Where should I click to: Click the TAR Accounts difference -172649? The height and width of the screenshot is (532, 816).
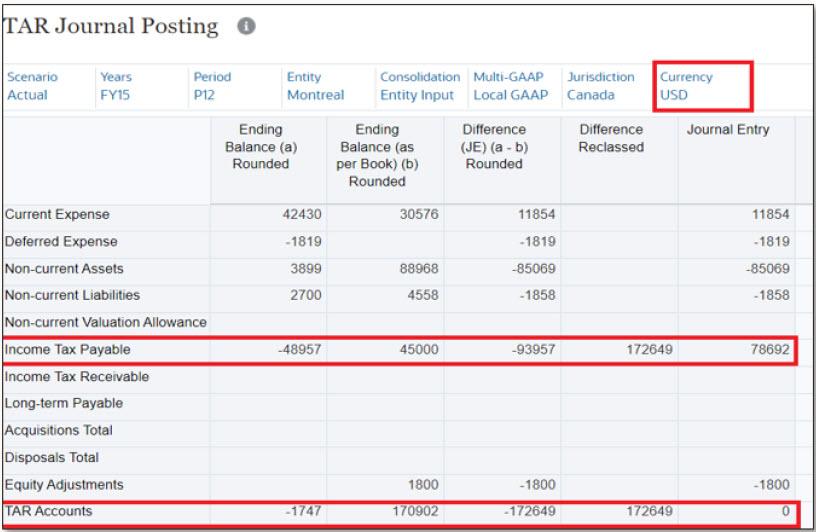502,511
